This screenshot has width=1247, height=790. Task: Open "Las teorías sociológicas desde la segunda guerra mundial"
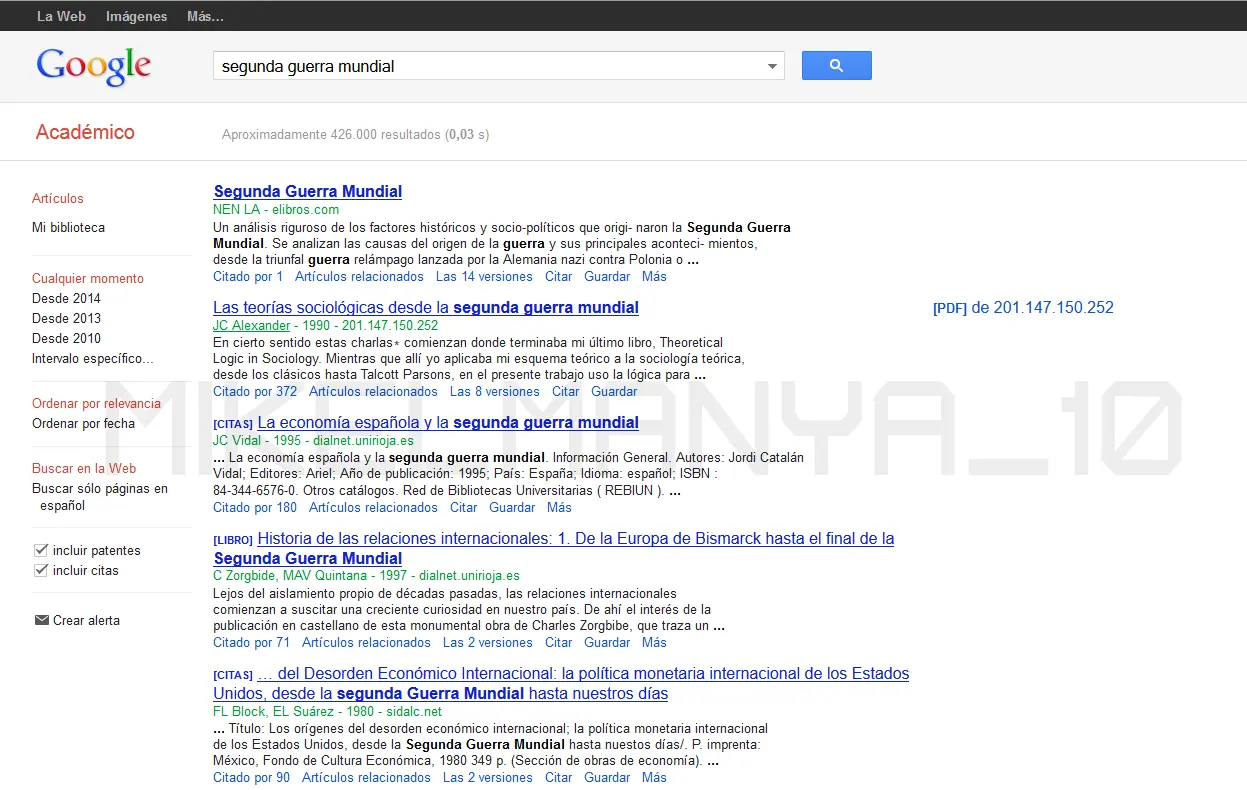click(x=426, y=307)
